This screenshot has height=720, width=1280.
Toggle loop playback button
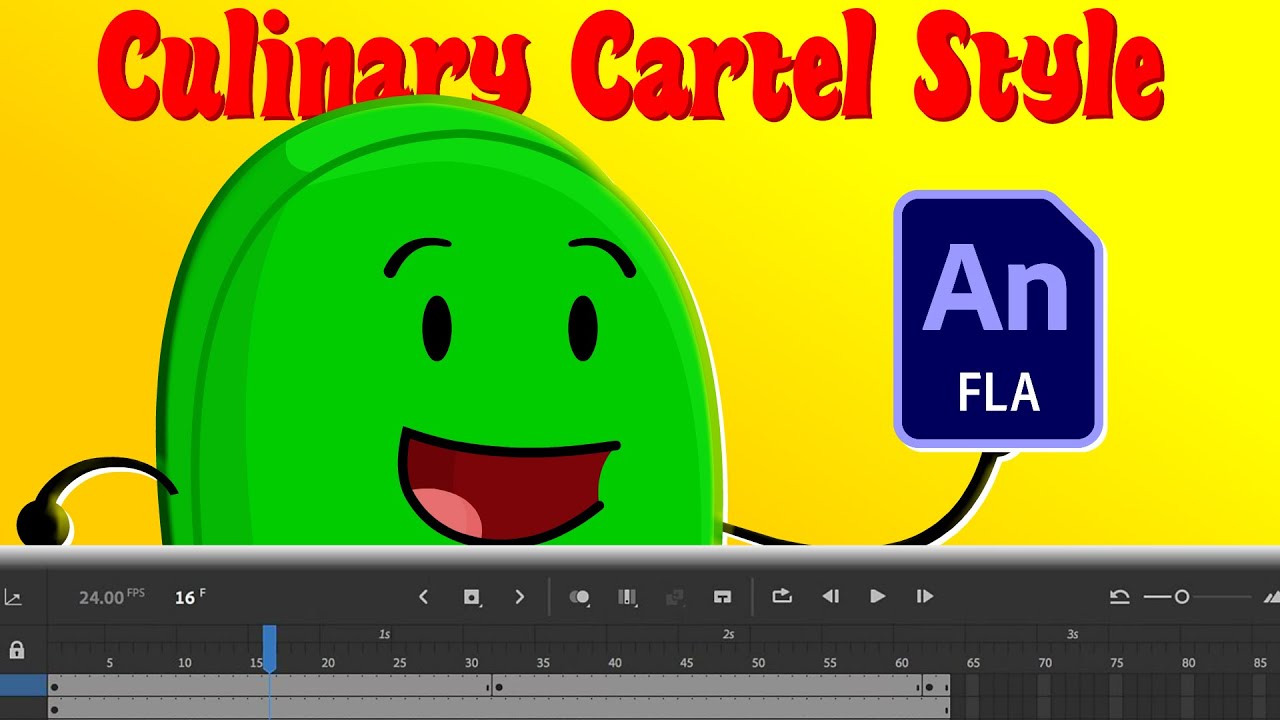pos(782,596)
